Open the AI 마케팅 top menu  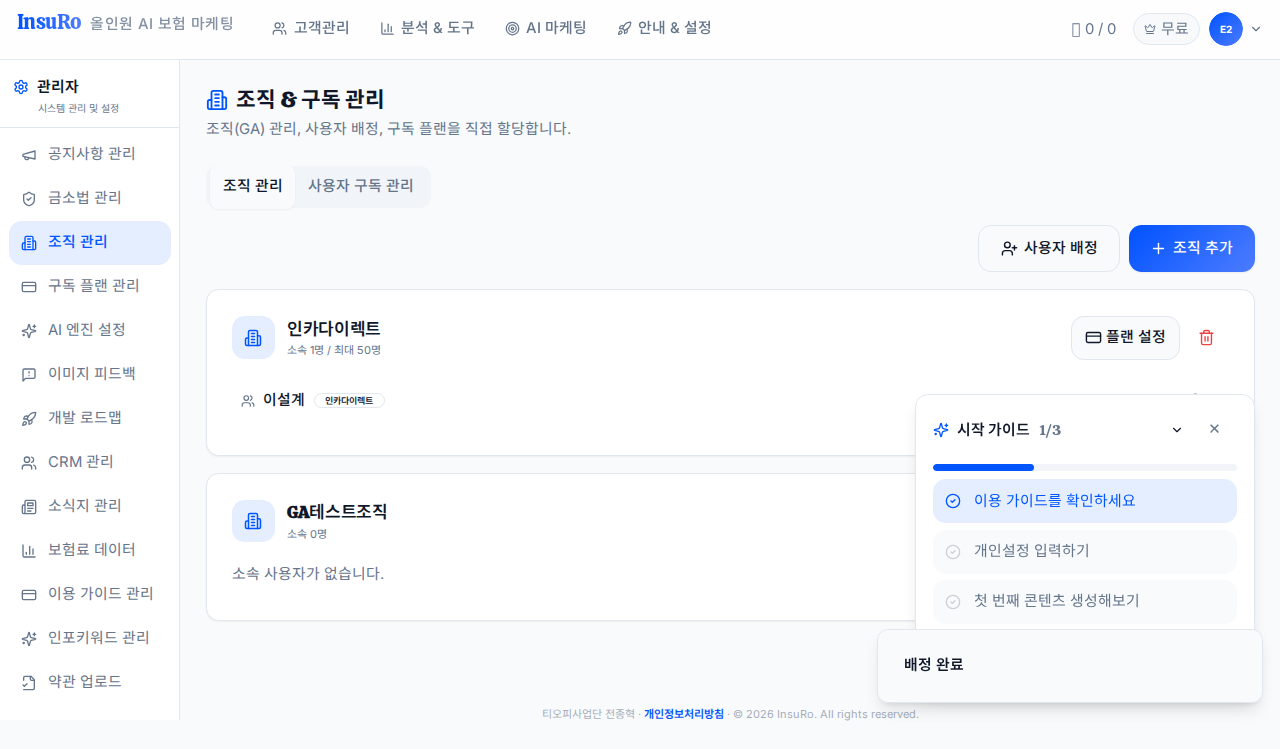pos(546,28)
